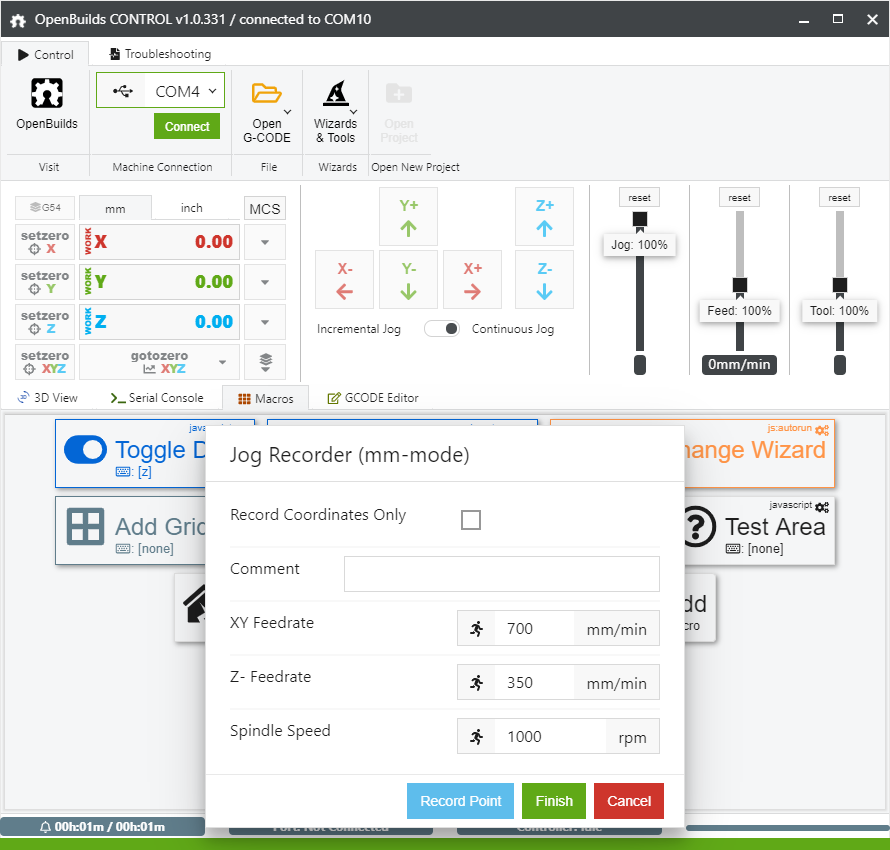Click the MCS button
890x850 pixels.
265,209
